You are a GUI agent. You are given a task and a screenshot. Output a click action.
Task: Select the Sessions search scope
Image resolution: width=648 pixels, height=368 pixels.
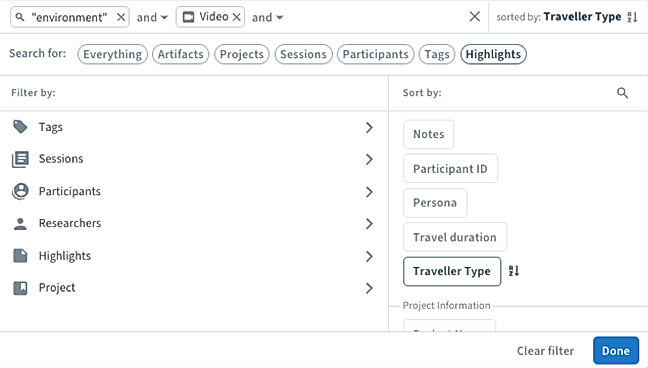303,54
